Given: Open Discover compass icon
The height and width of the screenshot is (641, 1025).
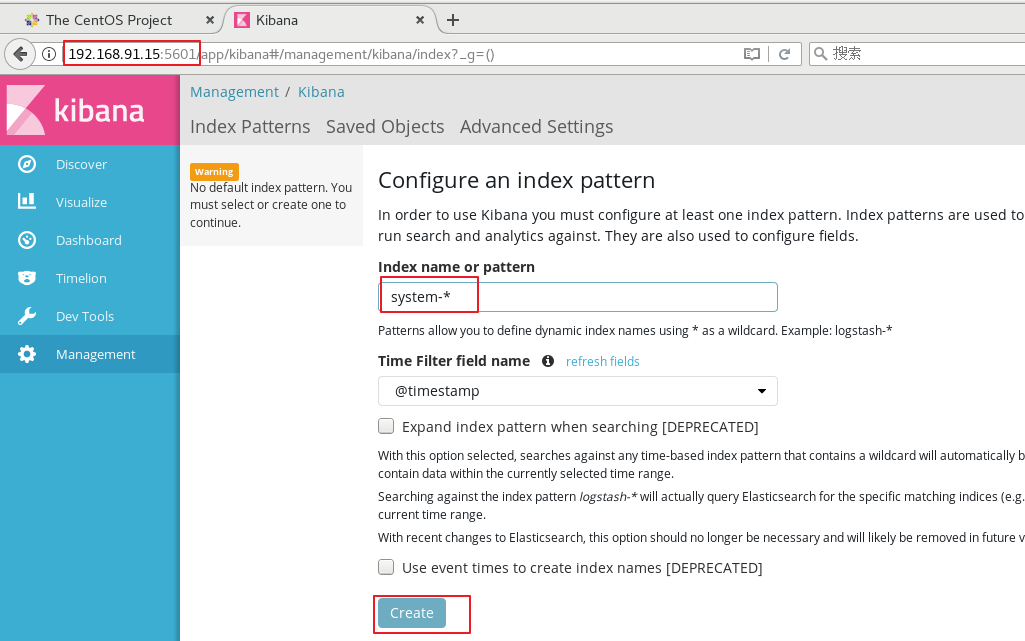Looking at the screenshot, I should (27, 164).
